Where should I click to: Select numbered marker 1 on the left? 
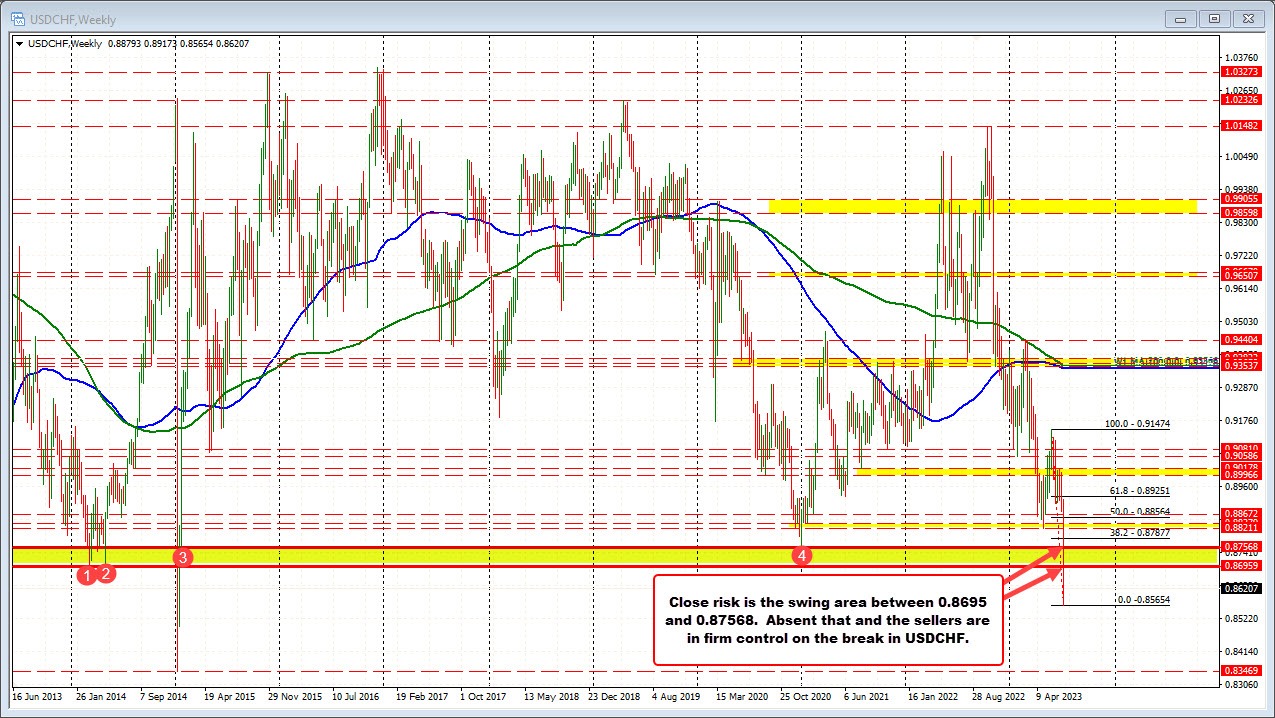pos(87,576)
